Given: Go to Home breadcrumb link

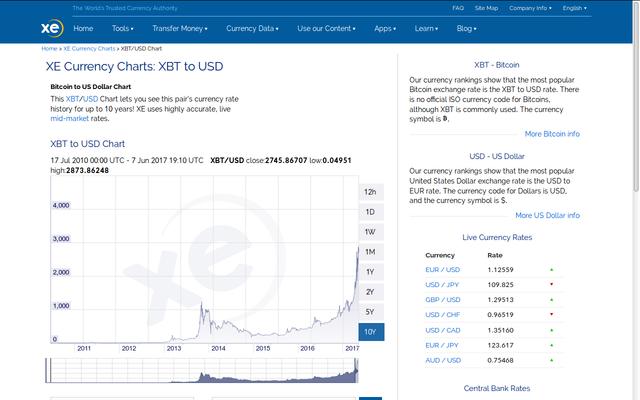Looking at the screenshot, I should 49,49.
